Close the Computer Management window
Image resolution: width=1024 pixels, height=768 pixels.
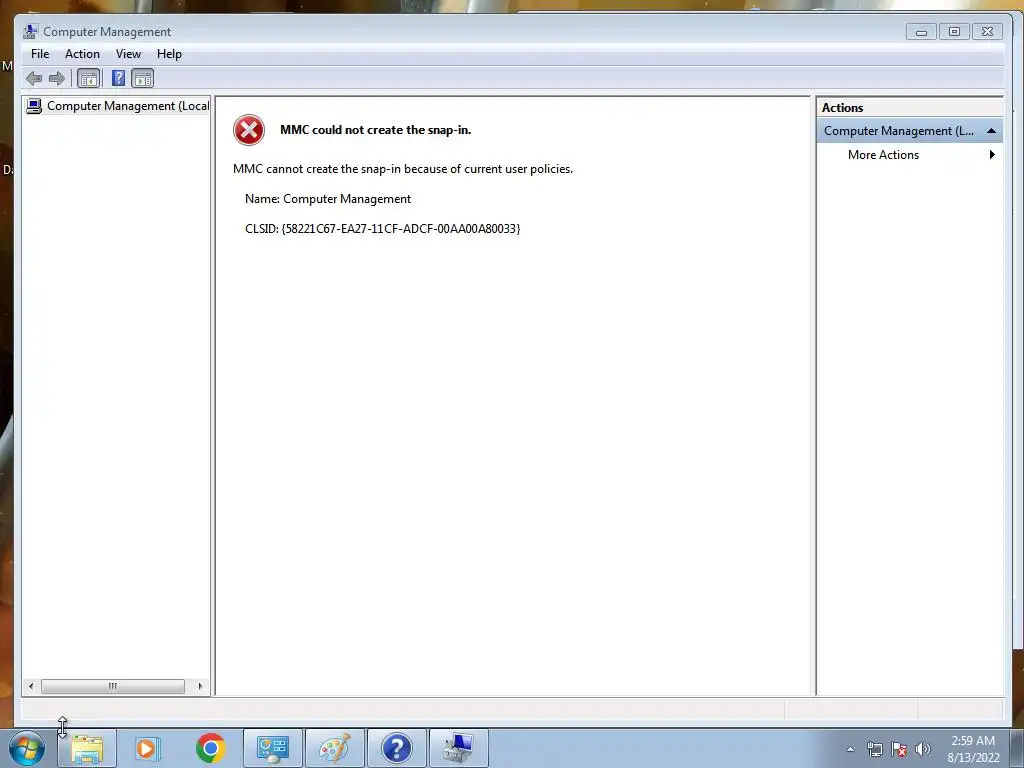point(987,31)
